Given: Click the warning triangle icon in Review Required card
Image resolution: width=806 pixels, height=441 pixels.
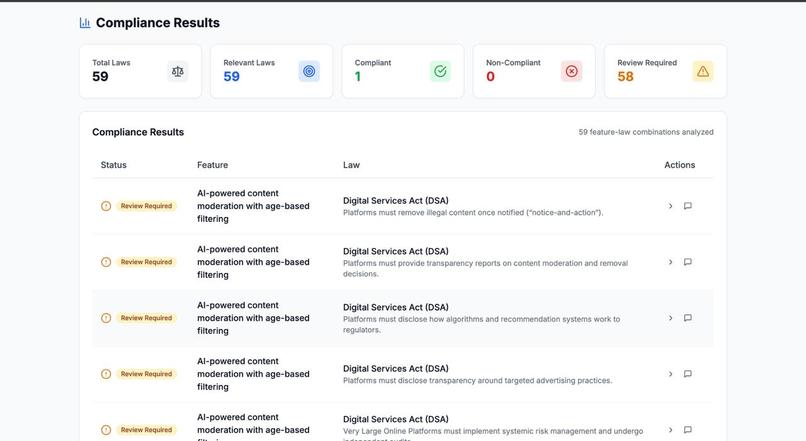Looking at the screenshot, I should point(703,71).
